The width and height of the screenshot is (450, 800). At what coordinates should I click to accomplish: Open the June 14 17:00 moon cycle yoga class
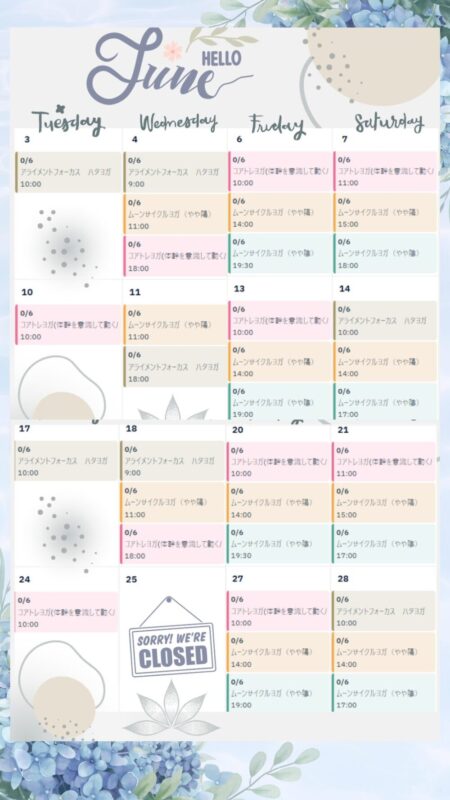[x=386, y=402]
